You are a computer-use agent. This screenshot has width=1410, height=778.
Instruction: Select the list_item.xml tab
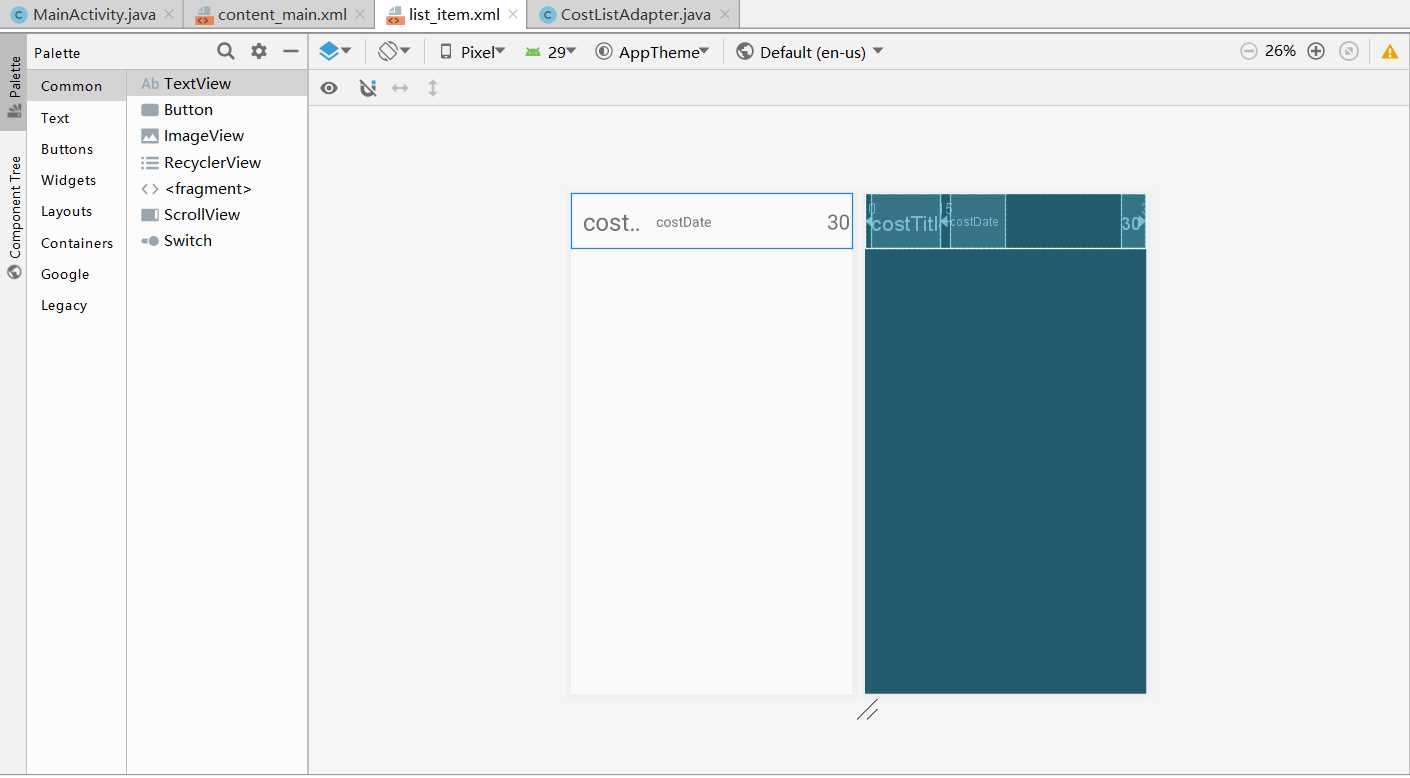tap(454, 14)
